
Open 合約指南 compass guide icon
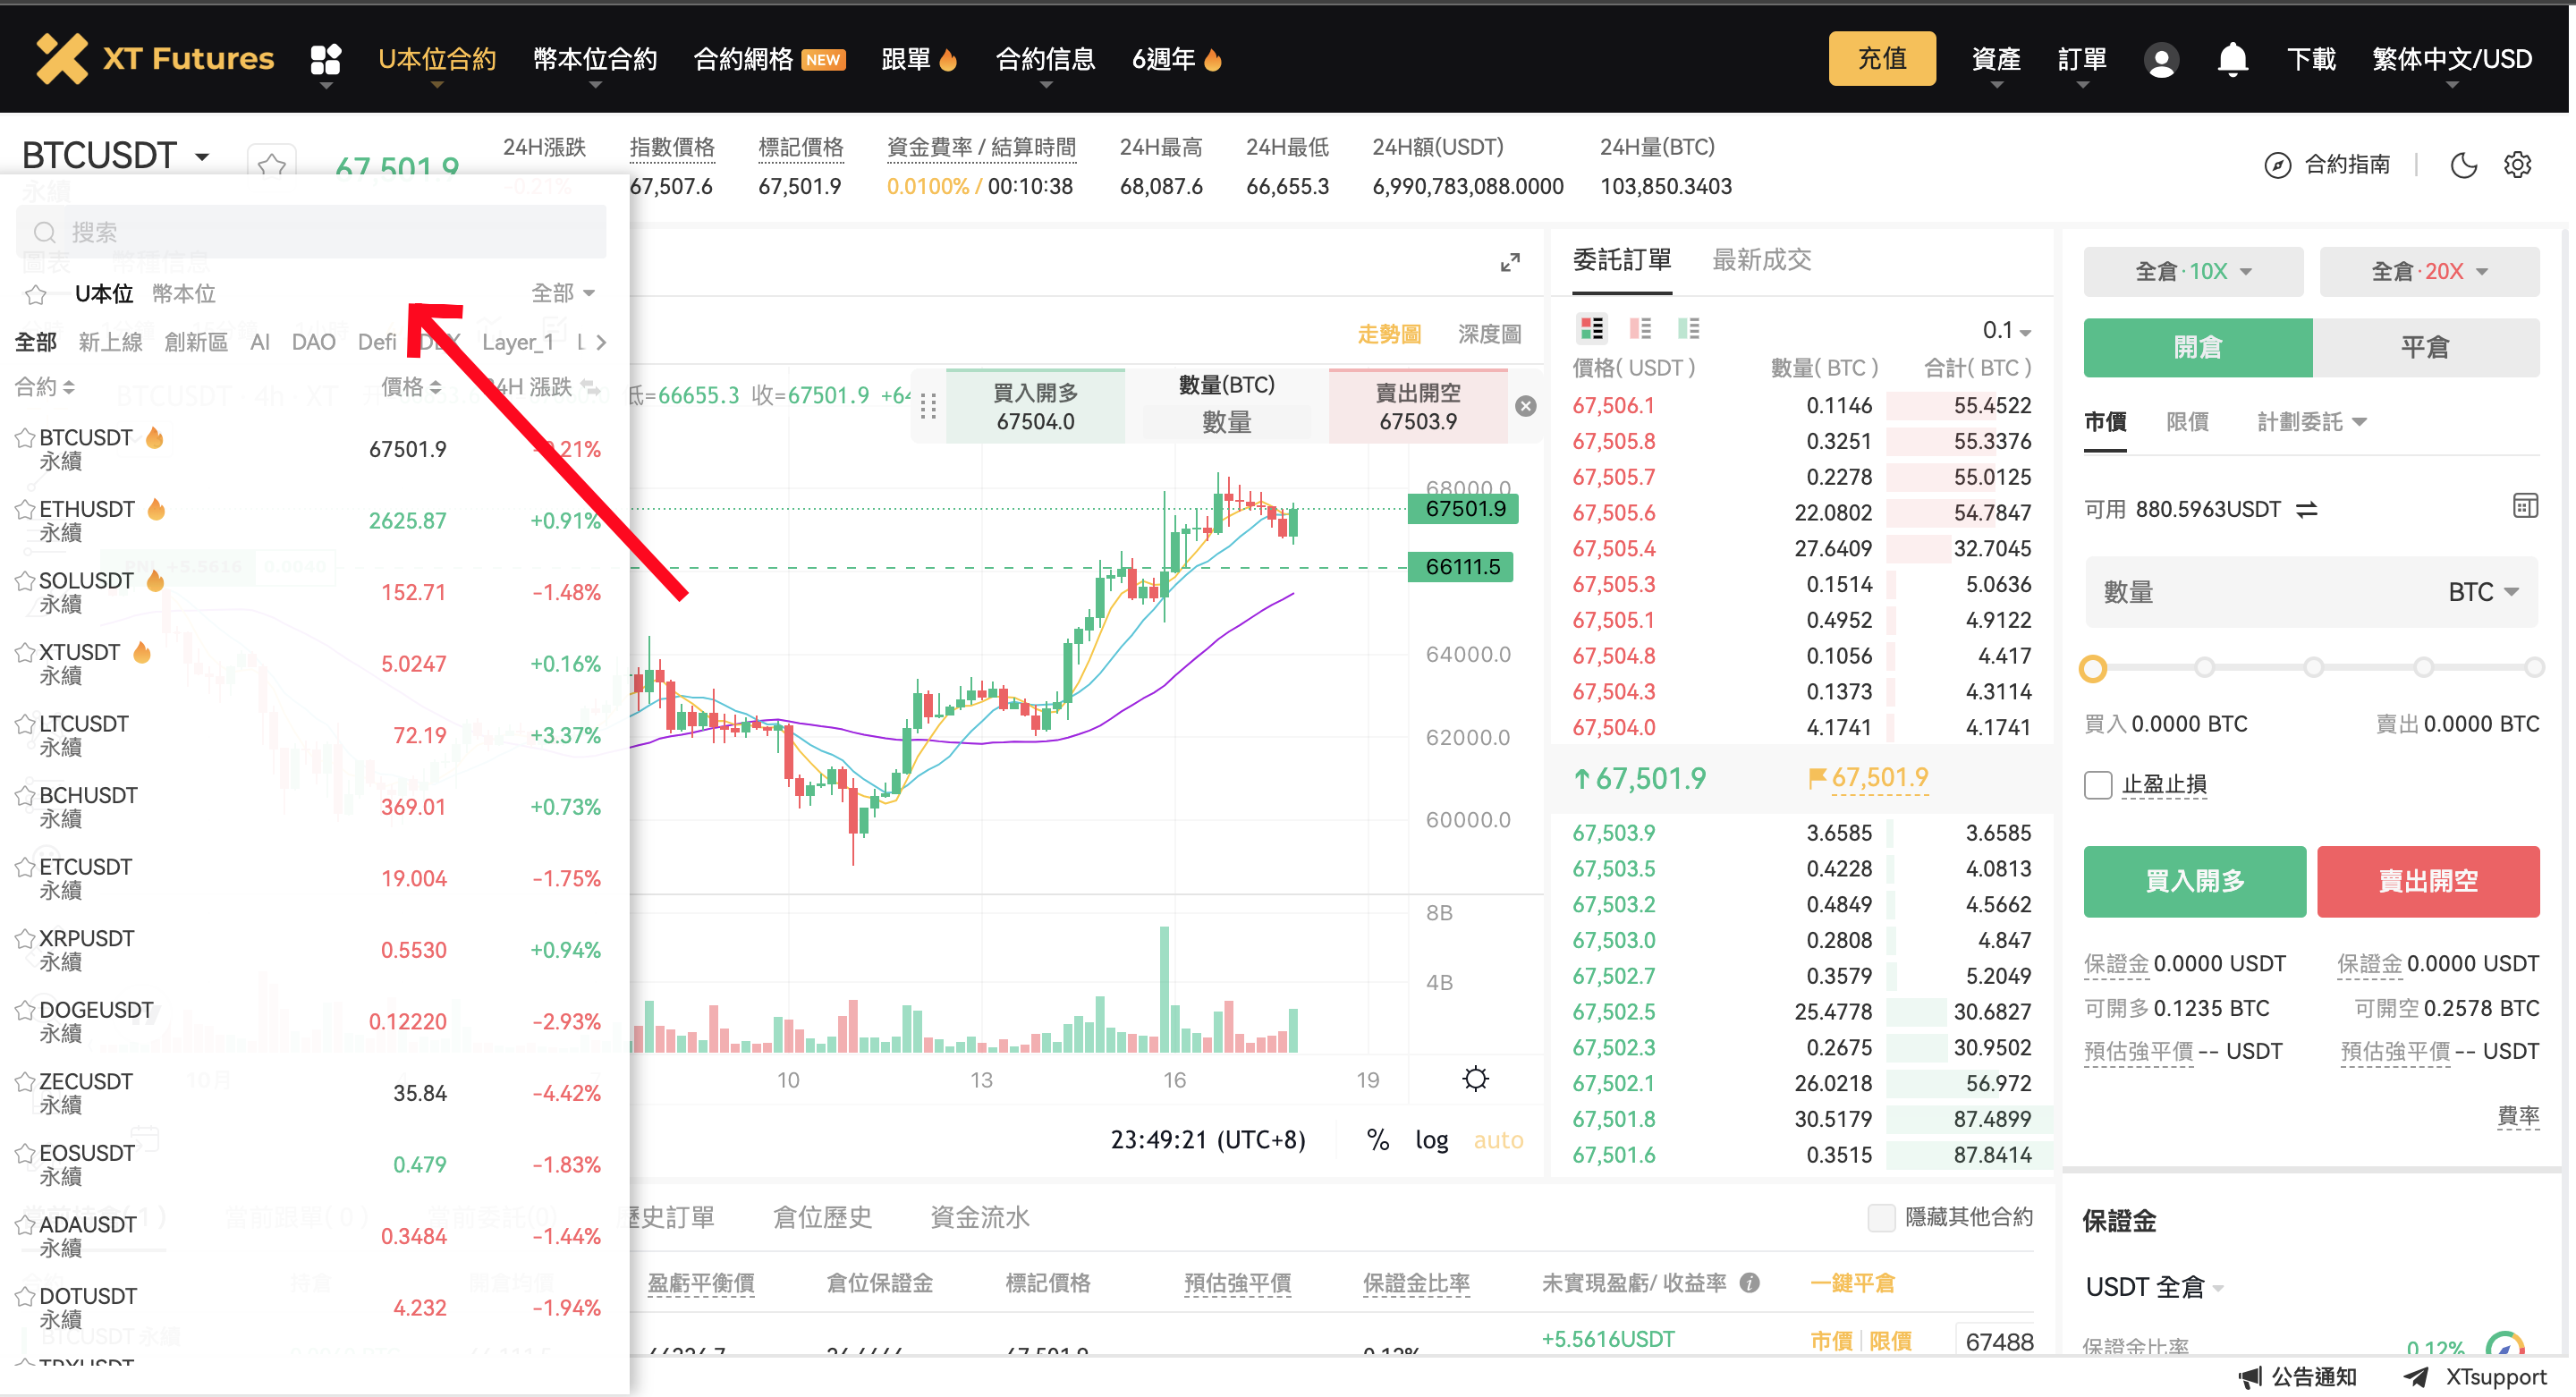(2278, 165)
